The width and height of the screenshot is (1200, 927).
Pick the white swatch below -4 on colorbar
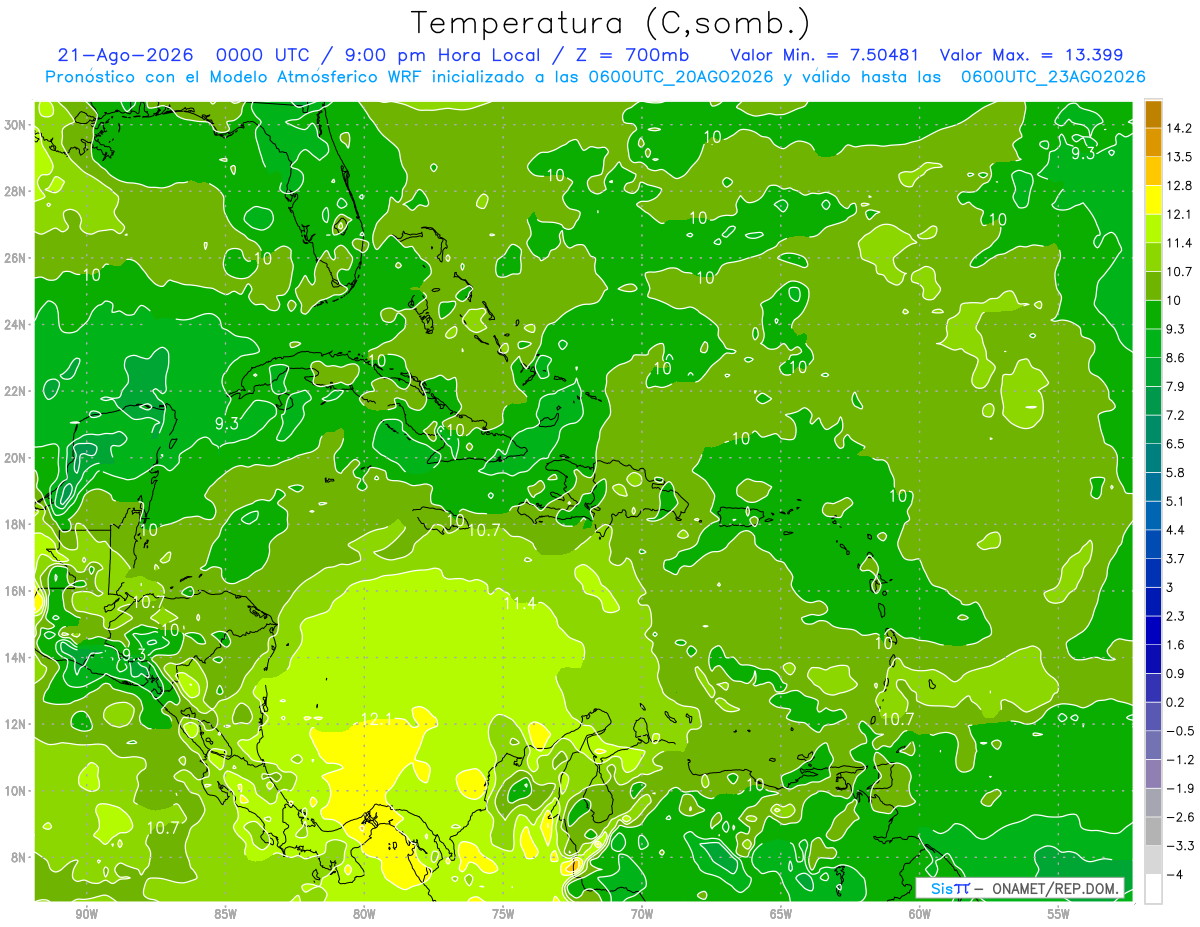coord(1153,889)
